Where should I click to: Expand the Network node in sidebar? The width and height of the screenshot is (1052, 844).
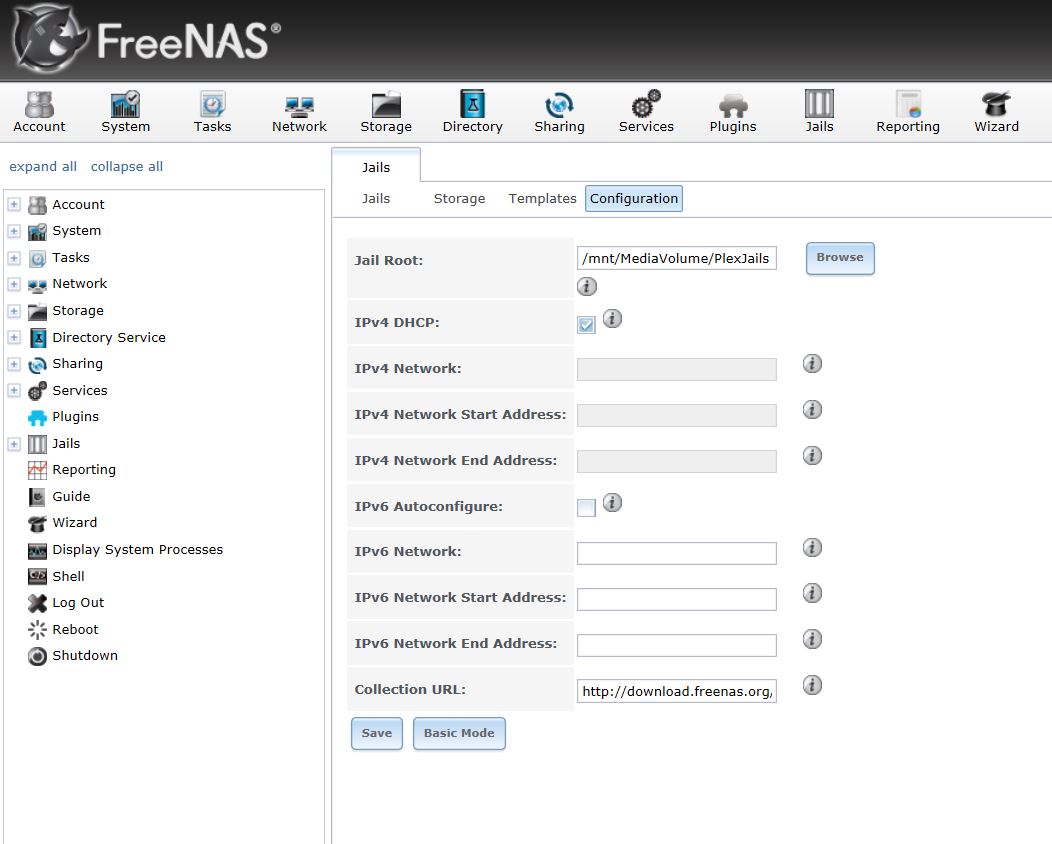tap(14, 284)
